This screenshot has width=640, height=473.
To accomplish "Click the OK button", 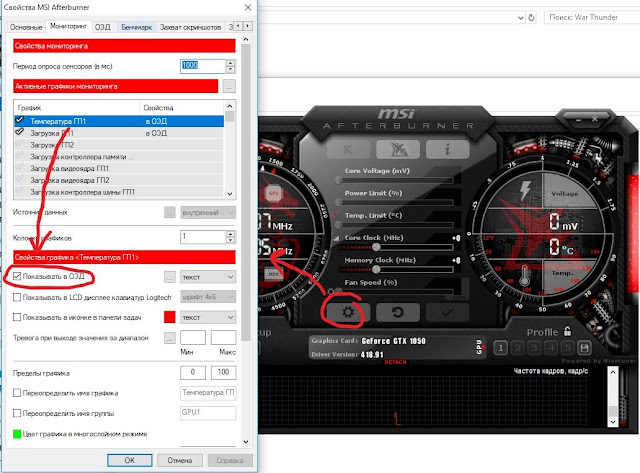I will click(129, 460).
